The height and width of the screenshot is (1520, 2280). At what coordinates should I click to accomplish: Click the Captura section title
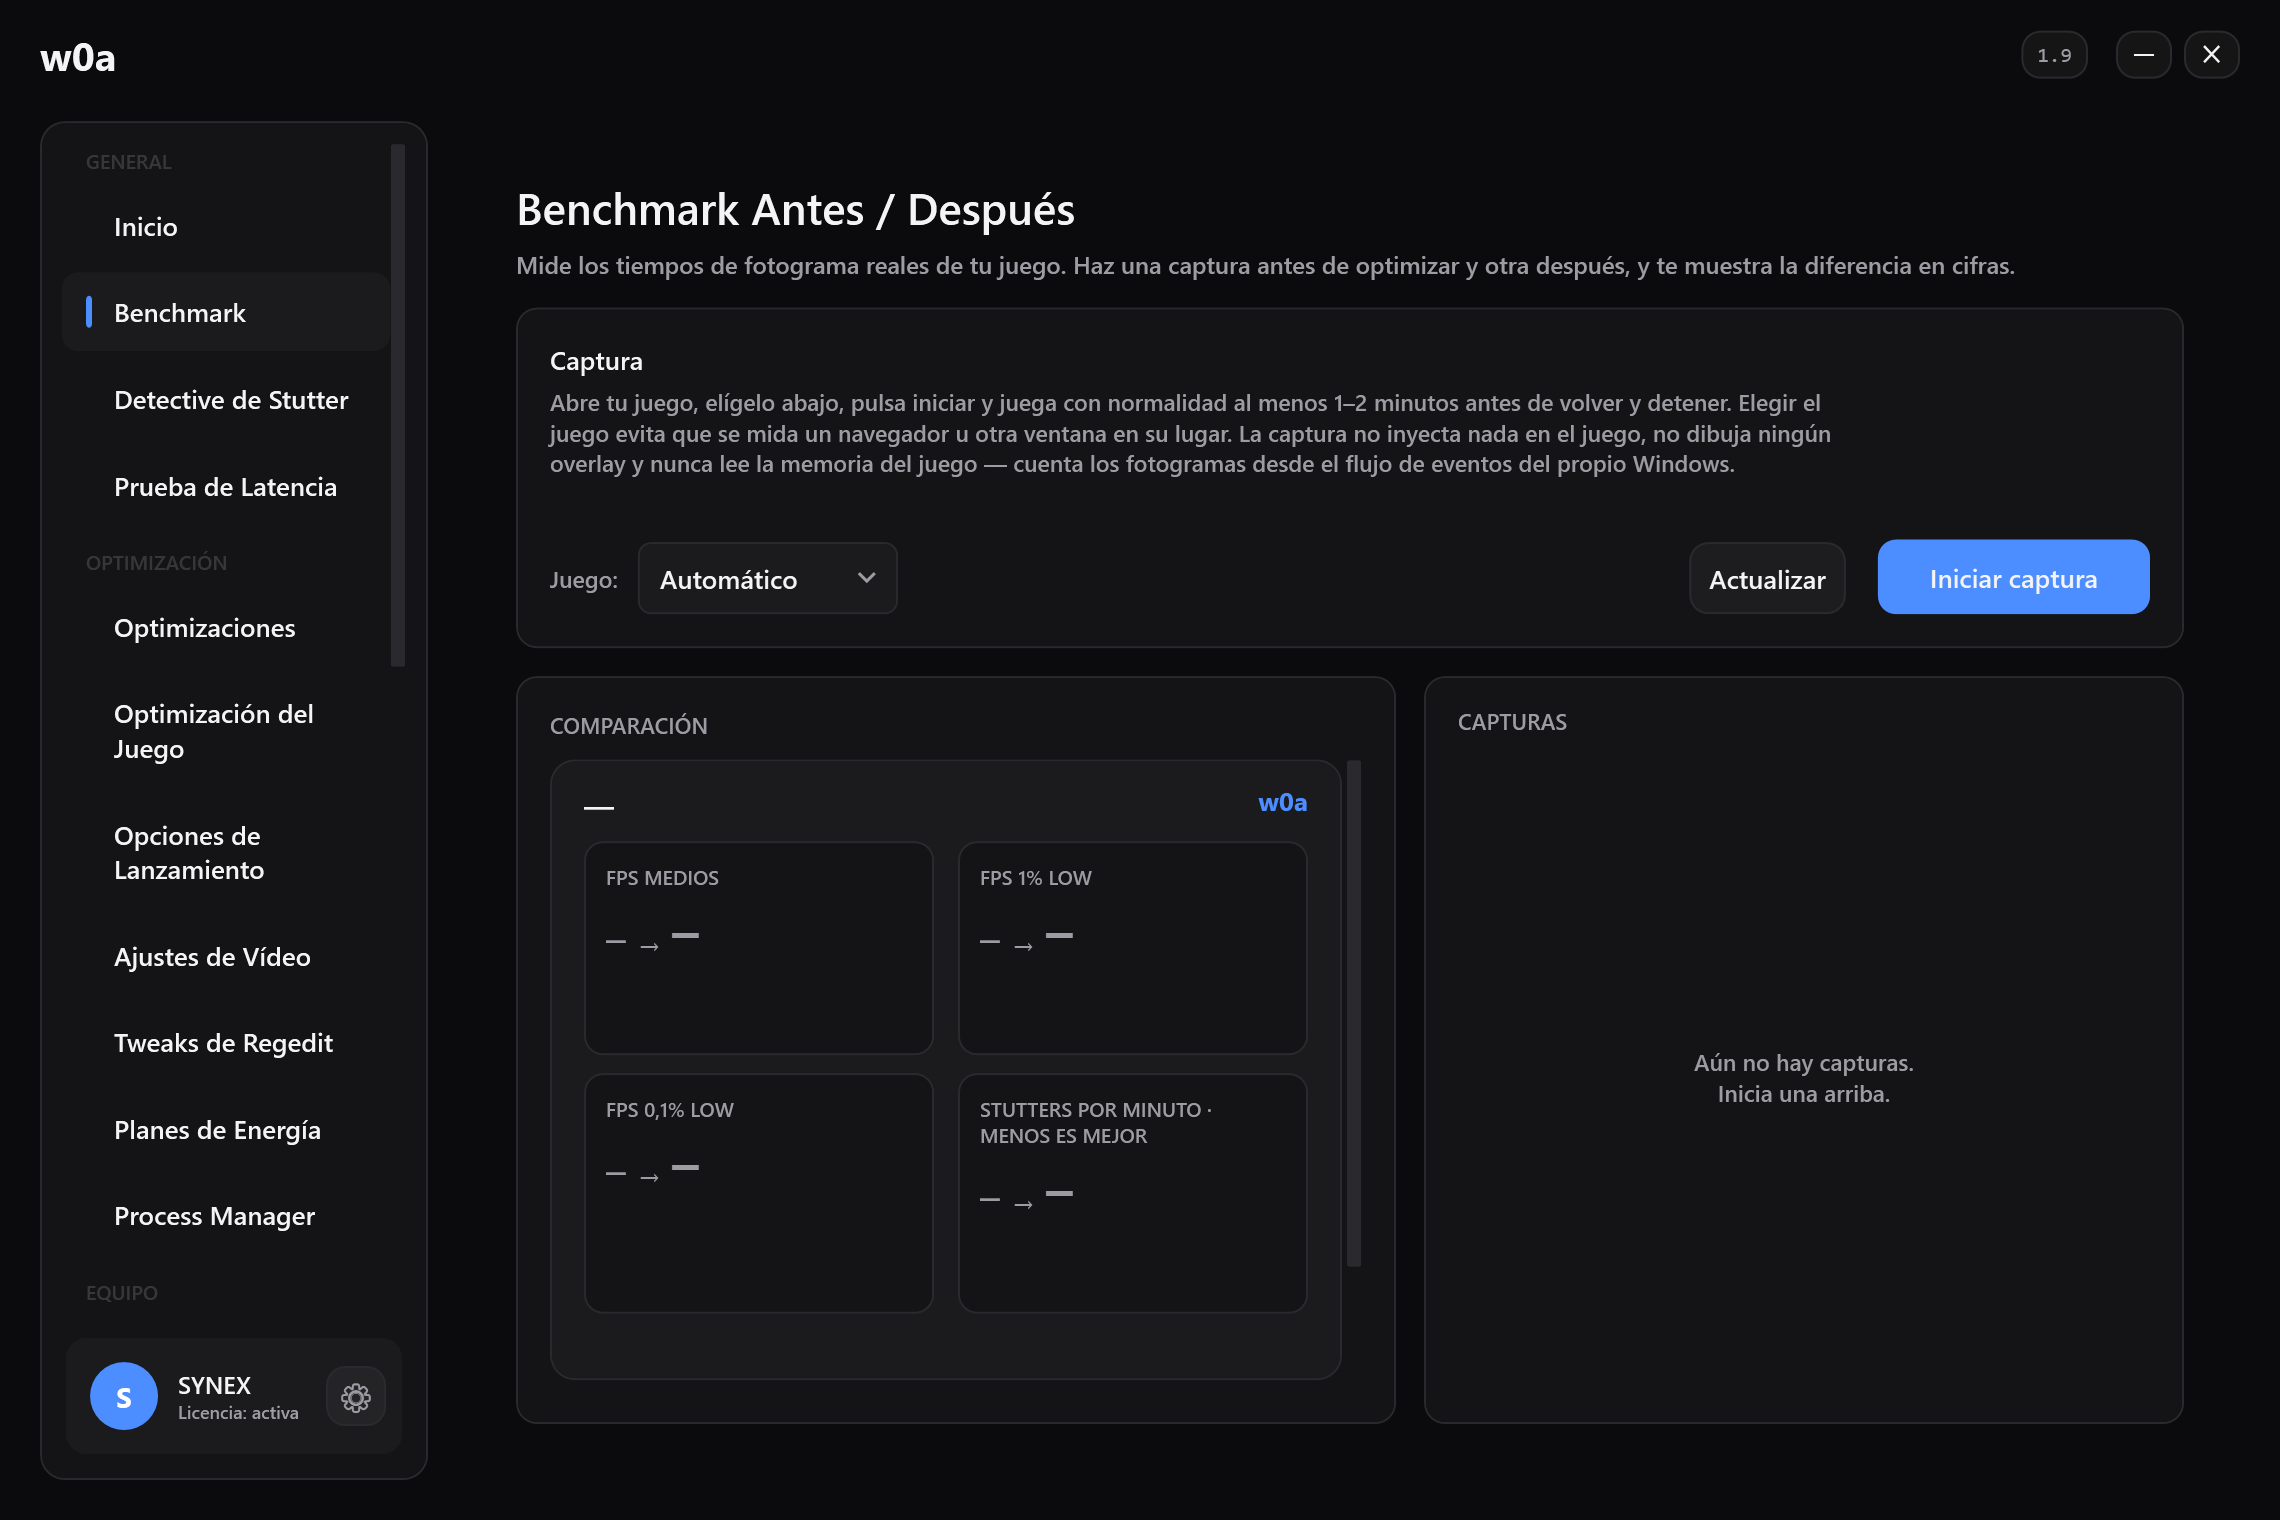click(x=596, y=361)
